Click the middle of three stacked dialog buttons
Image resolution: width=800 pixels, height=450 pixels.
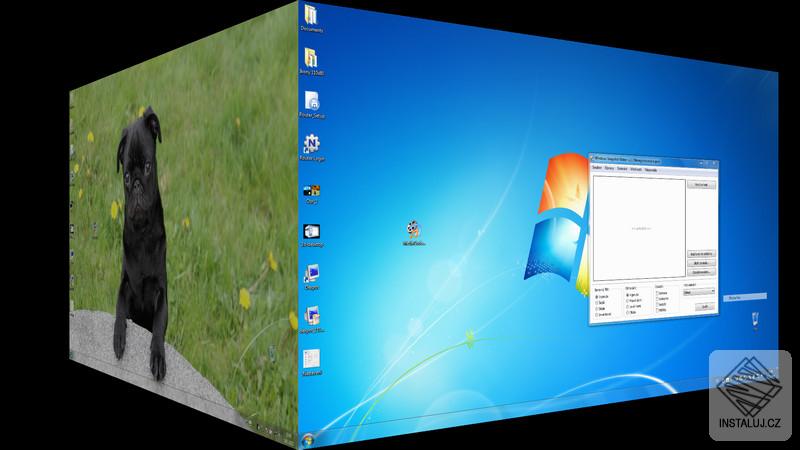[702, 263]
